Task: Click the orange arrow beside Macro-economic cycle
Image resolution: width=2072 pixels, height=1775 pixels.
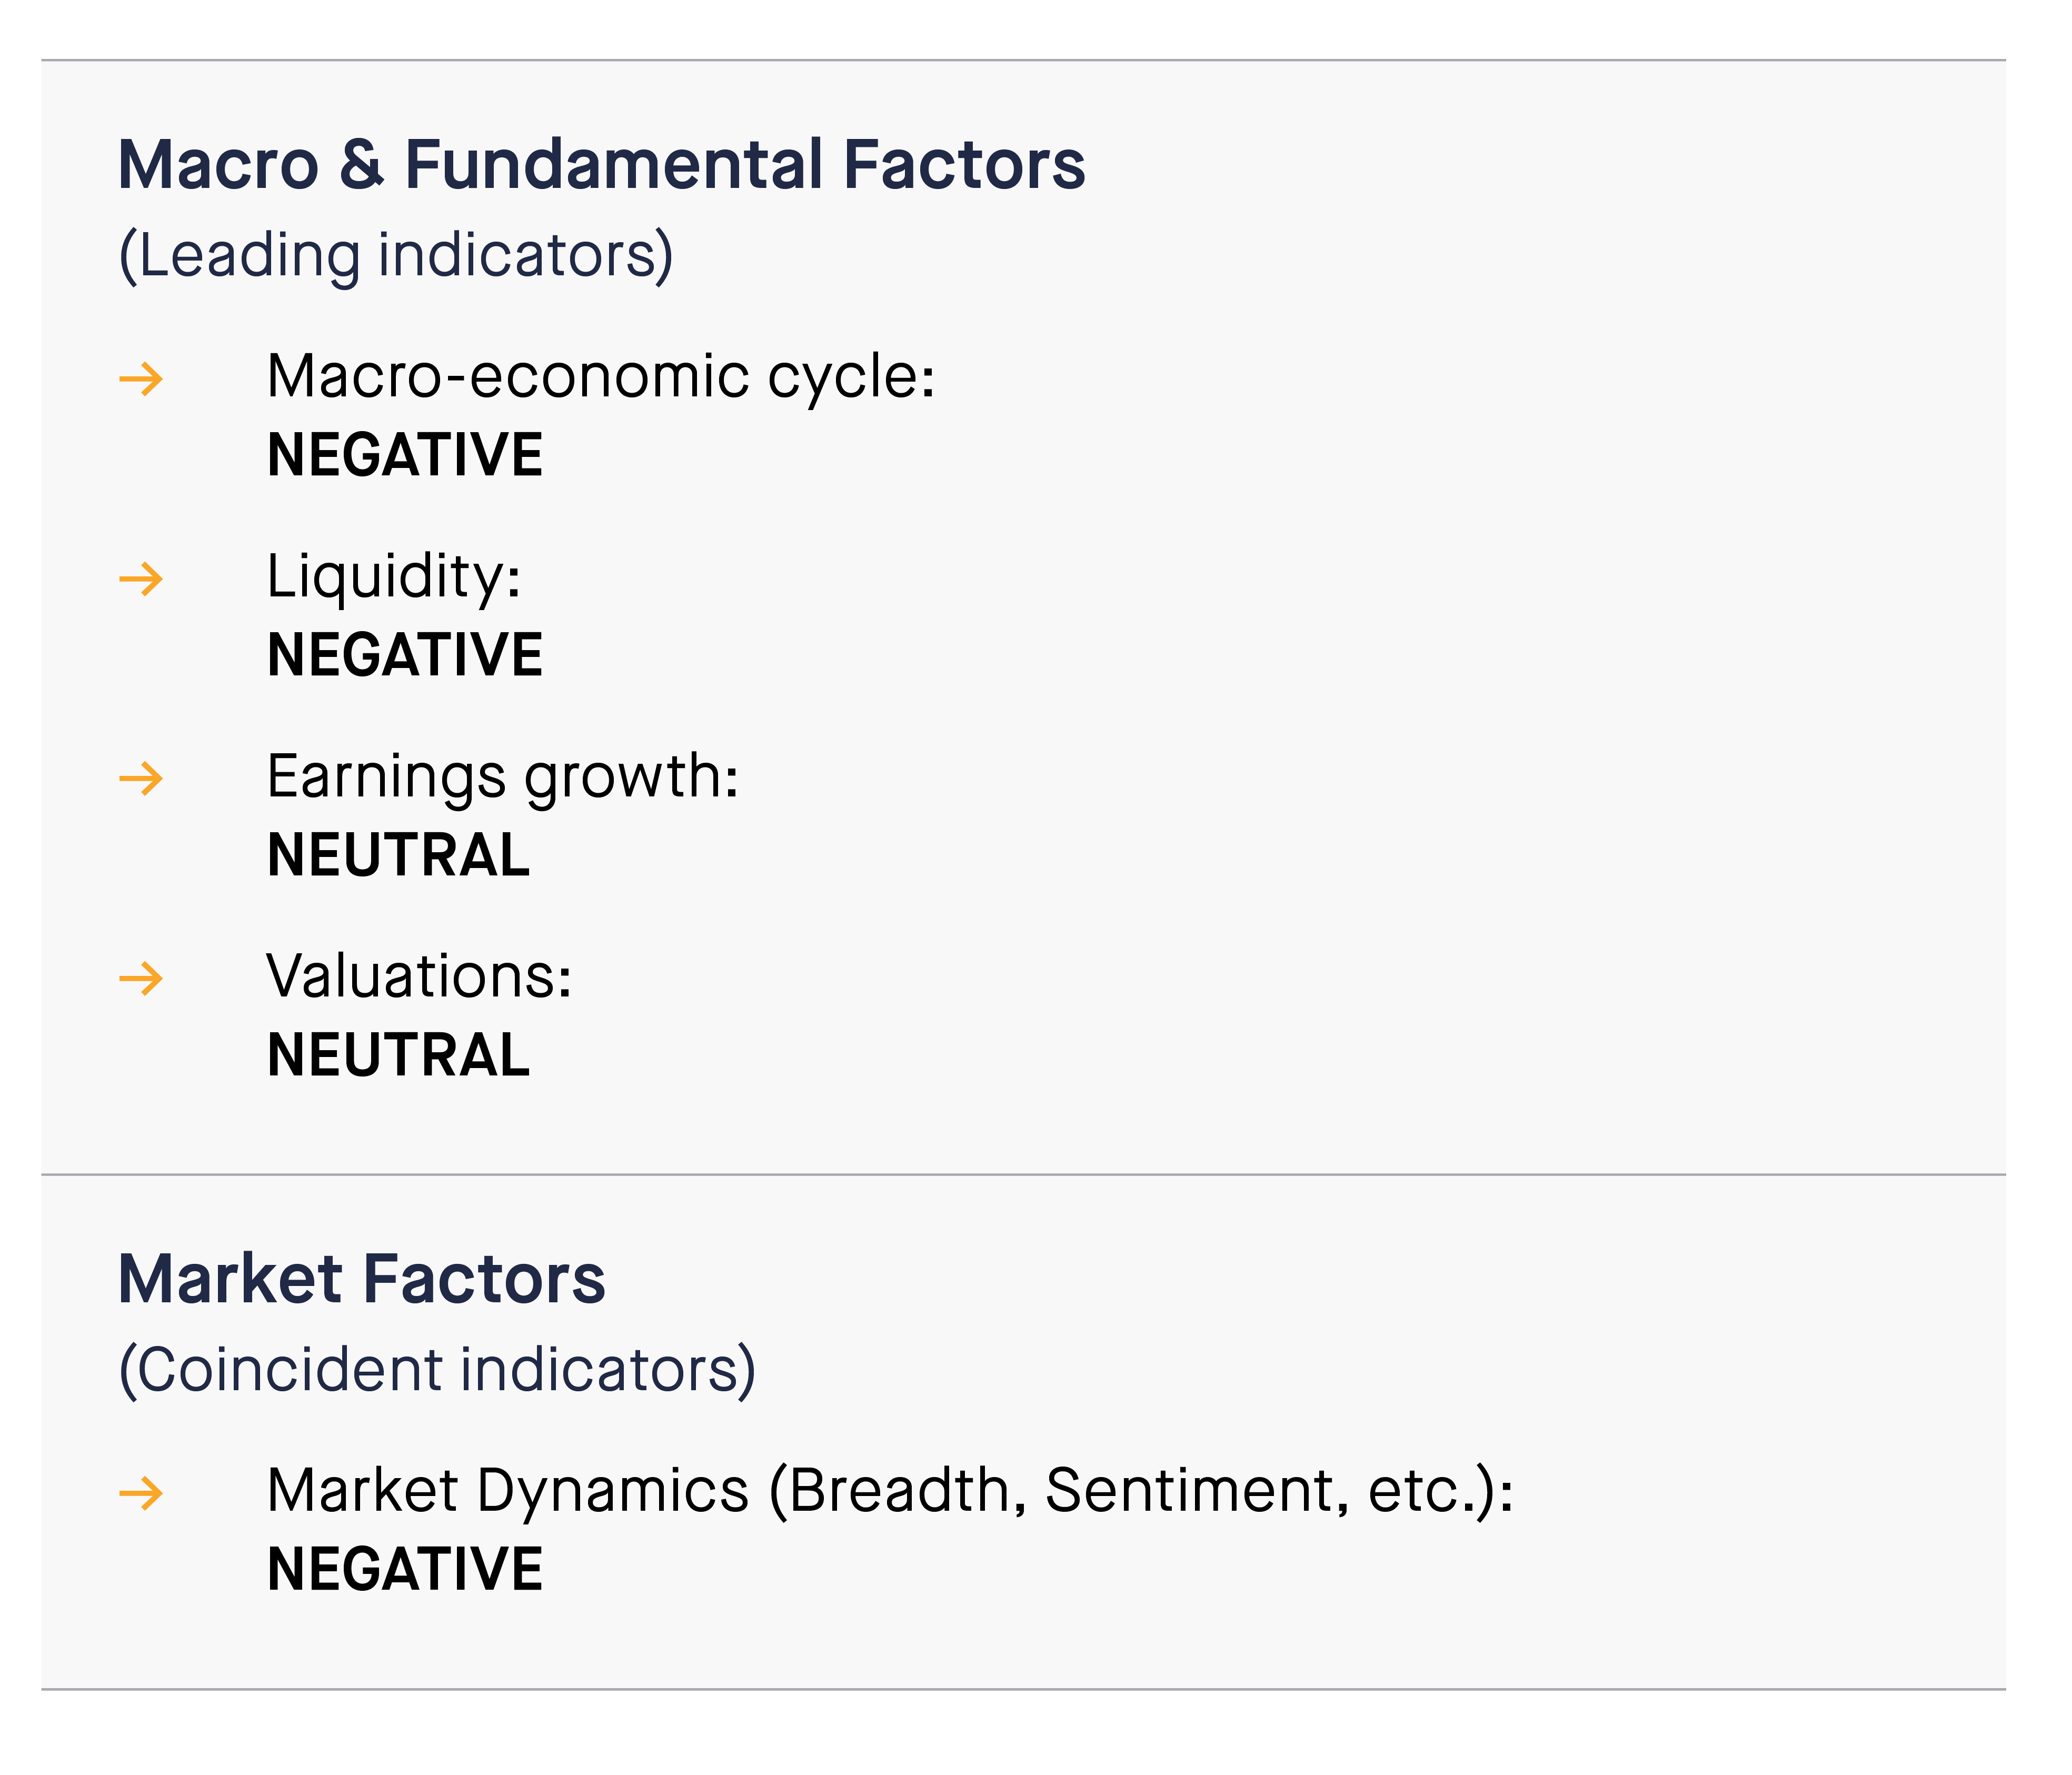Action: coord(141,379)
